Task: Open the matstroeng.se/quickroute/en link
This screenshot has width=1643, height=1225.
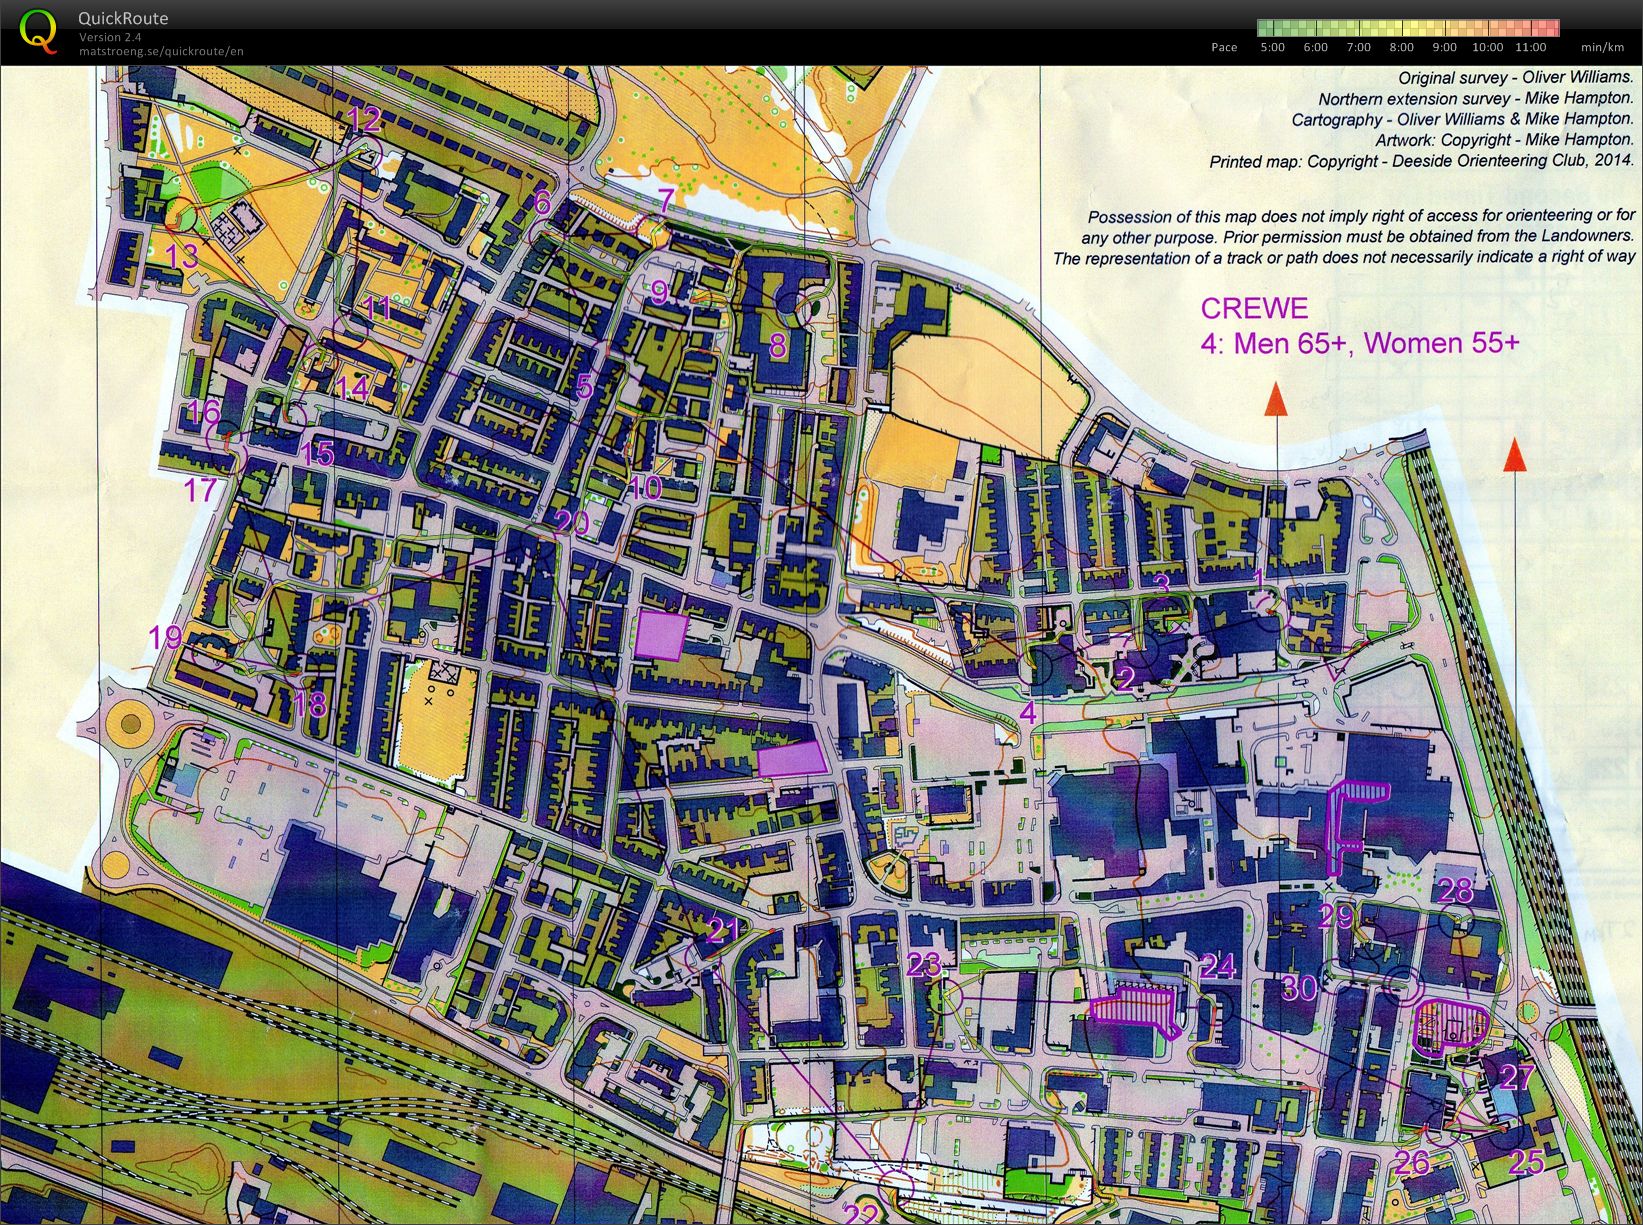Action: coord(161,51)
